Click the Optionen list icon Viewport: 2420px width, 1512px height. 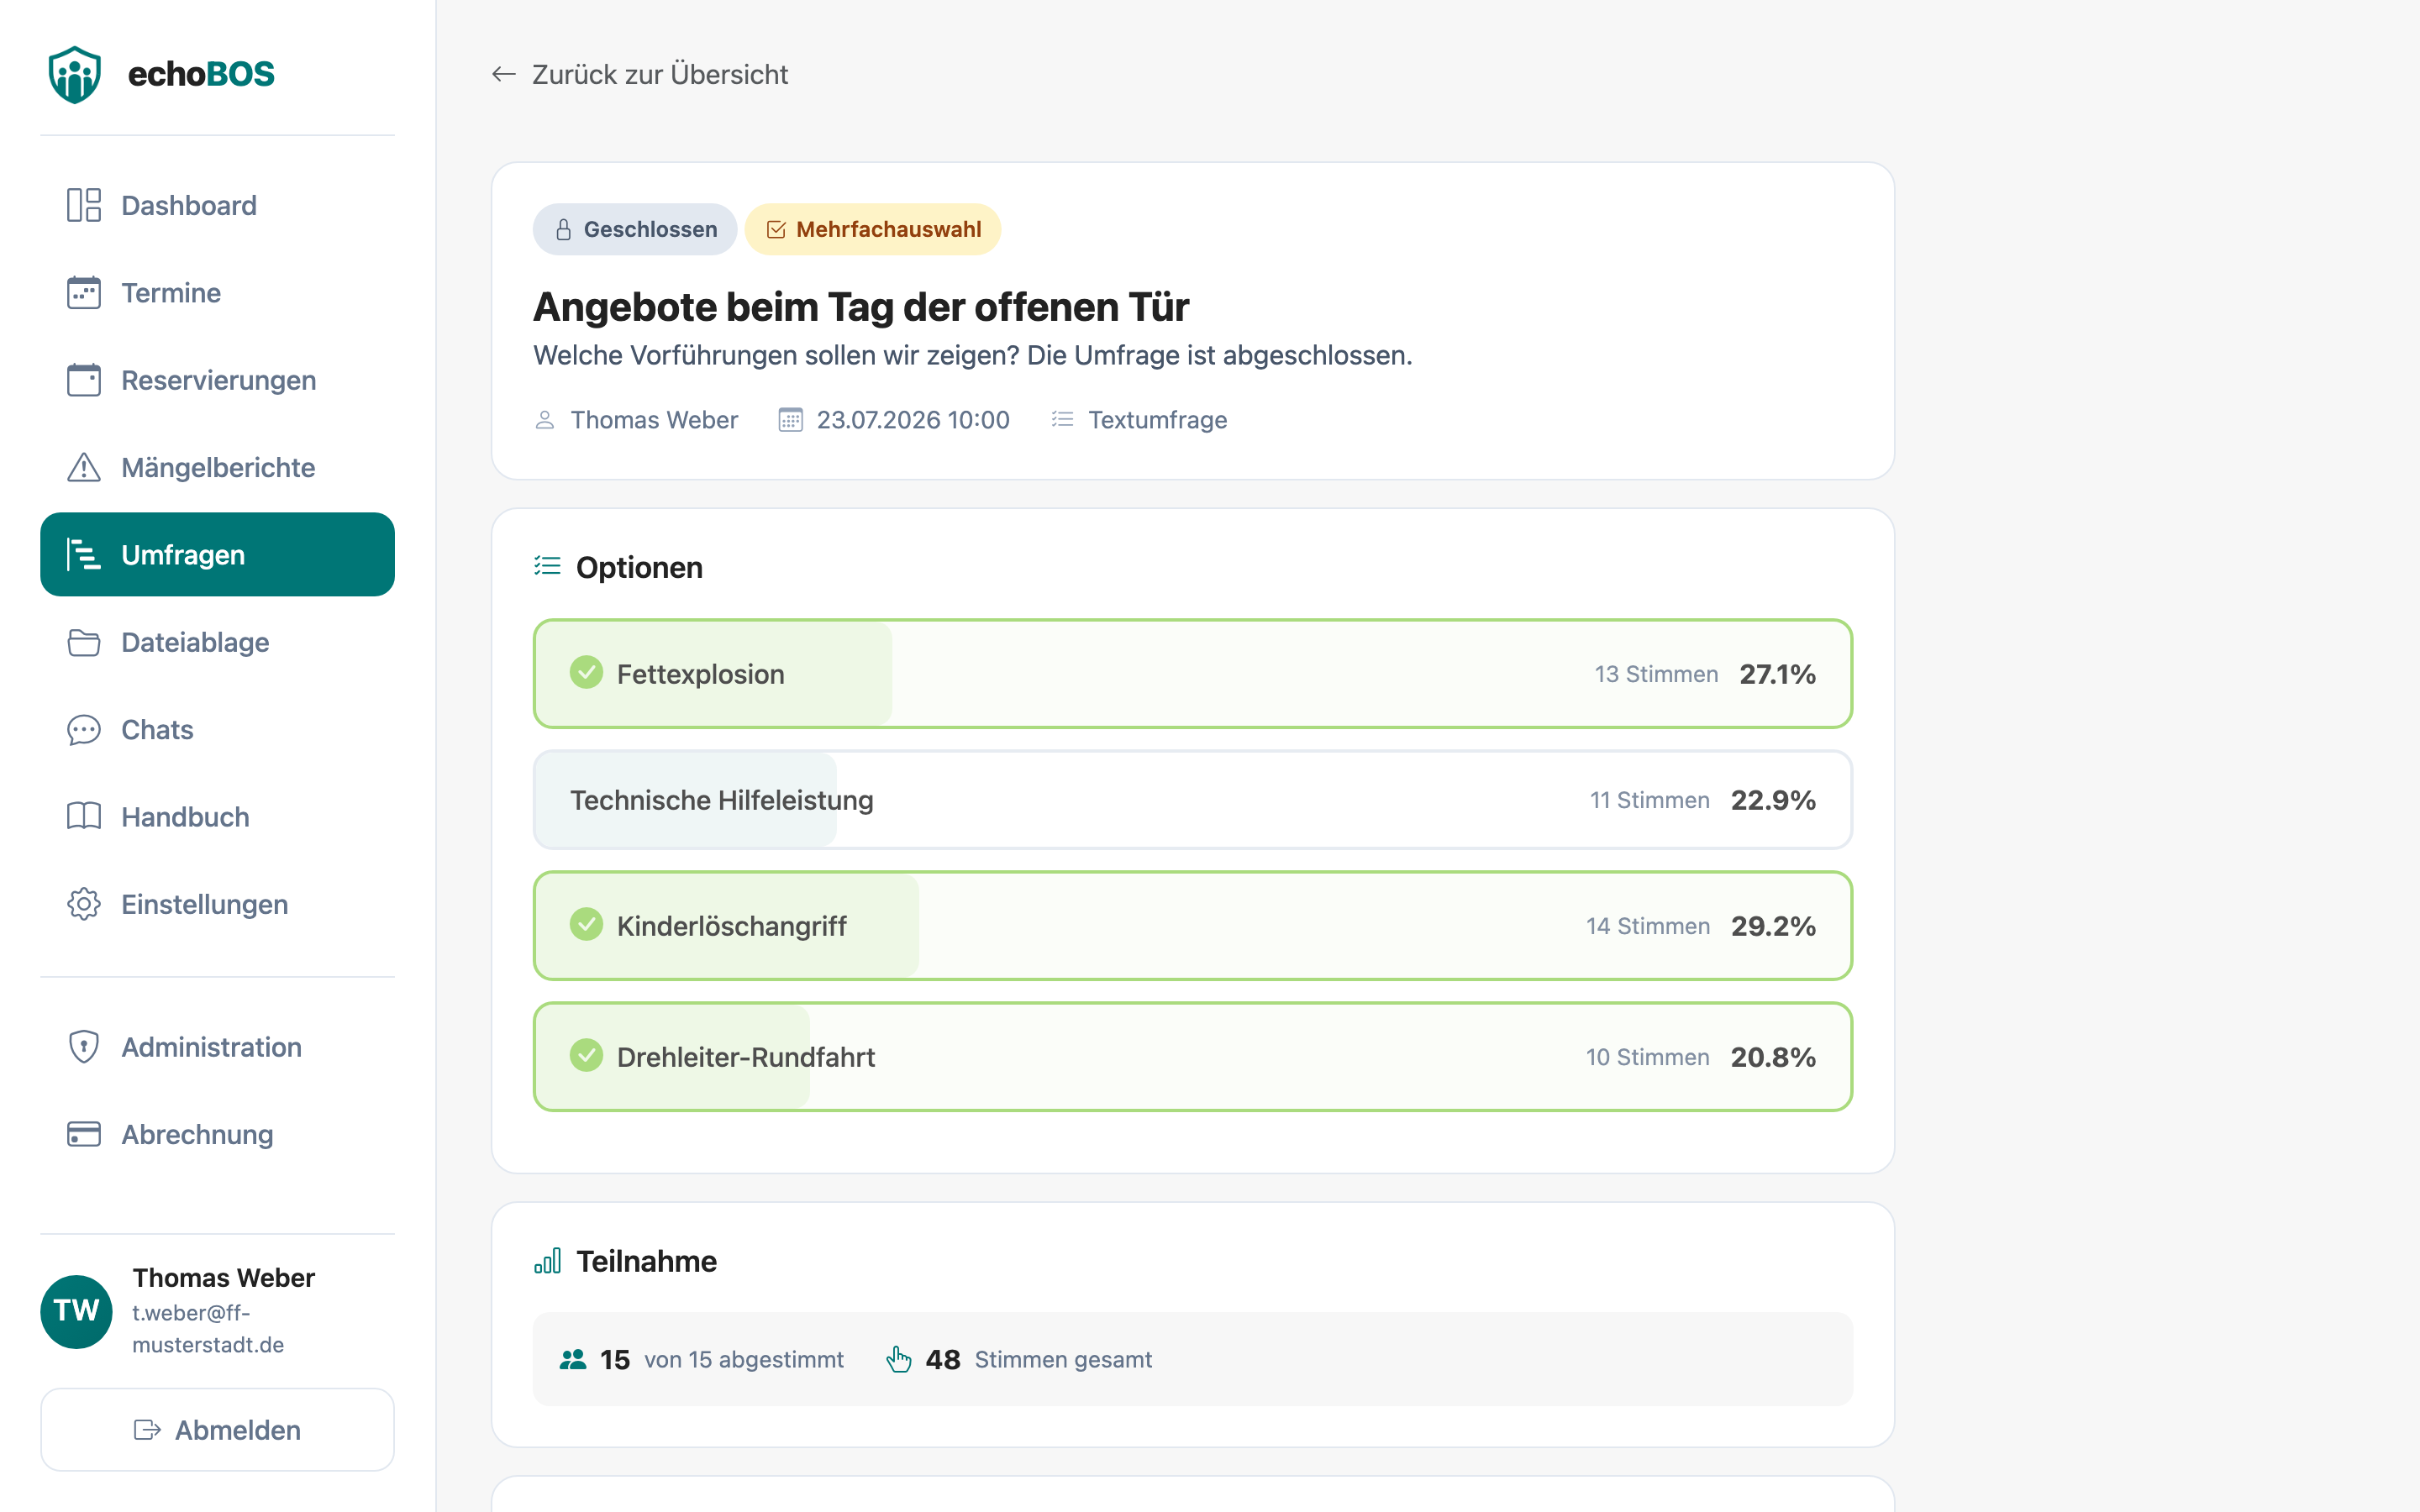pyautogui.click(x=547, y=567)
